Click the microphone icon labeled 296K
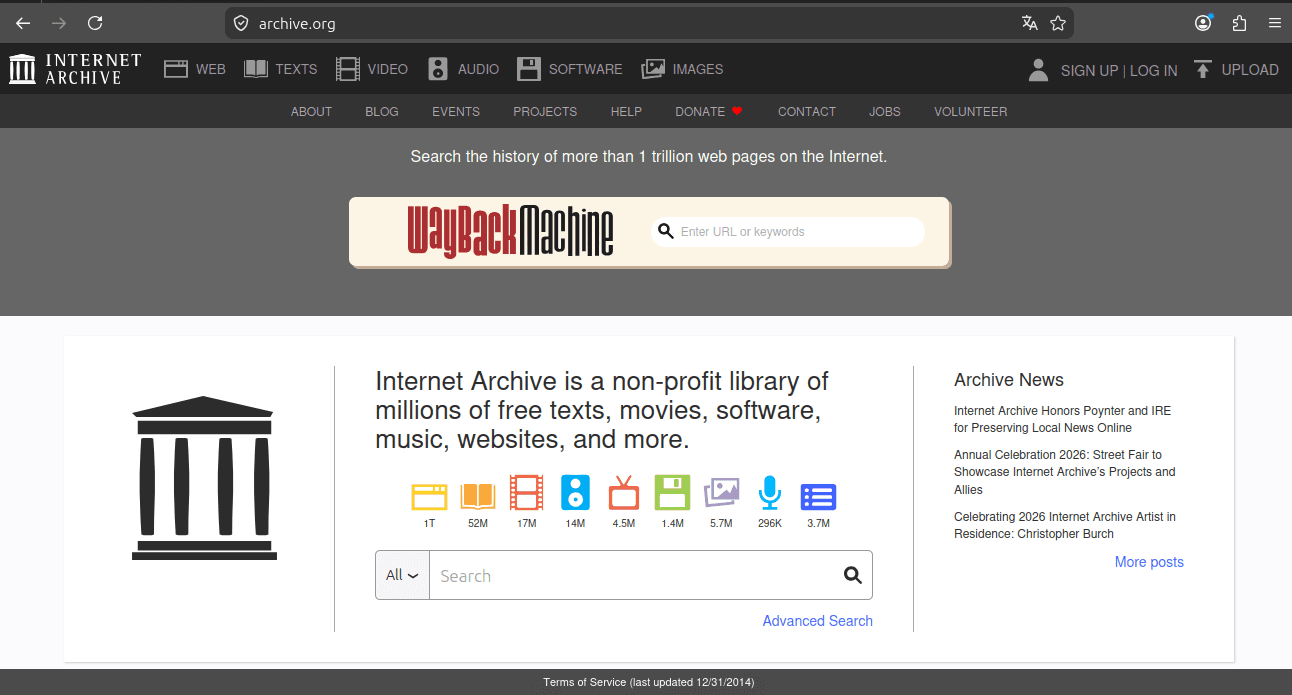This screenshot has width=1292, height=695. click(x=769, y=493)
